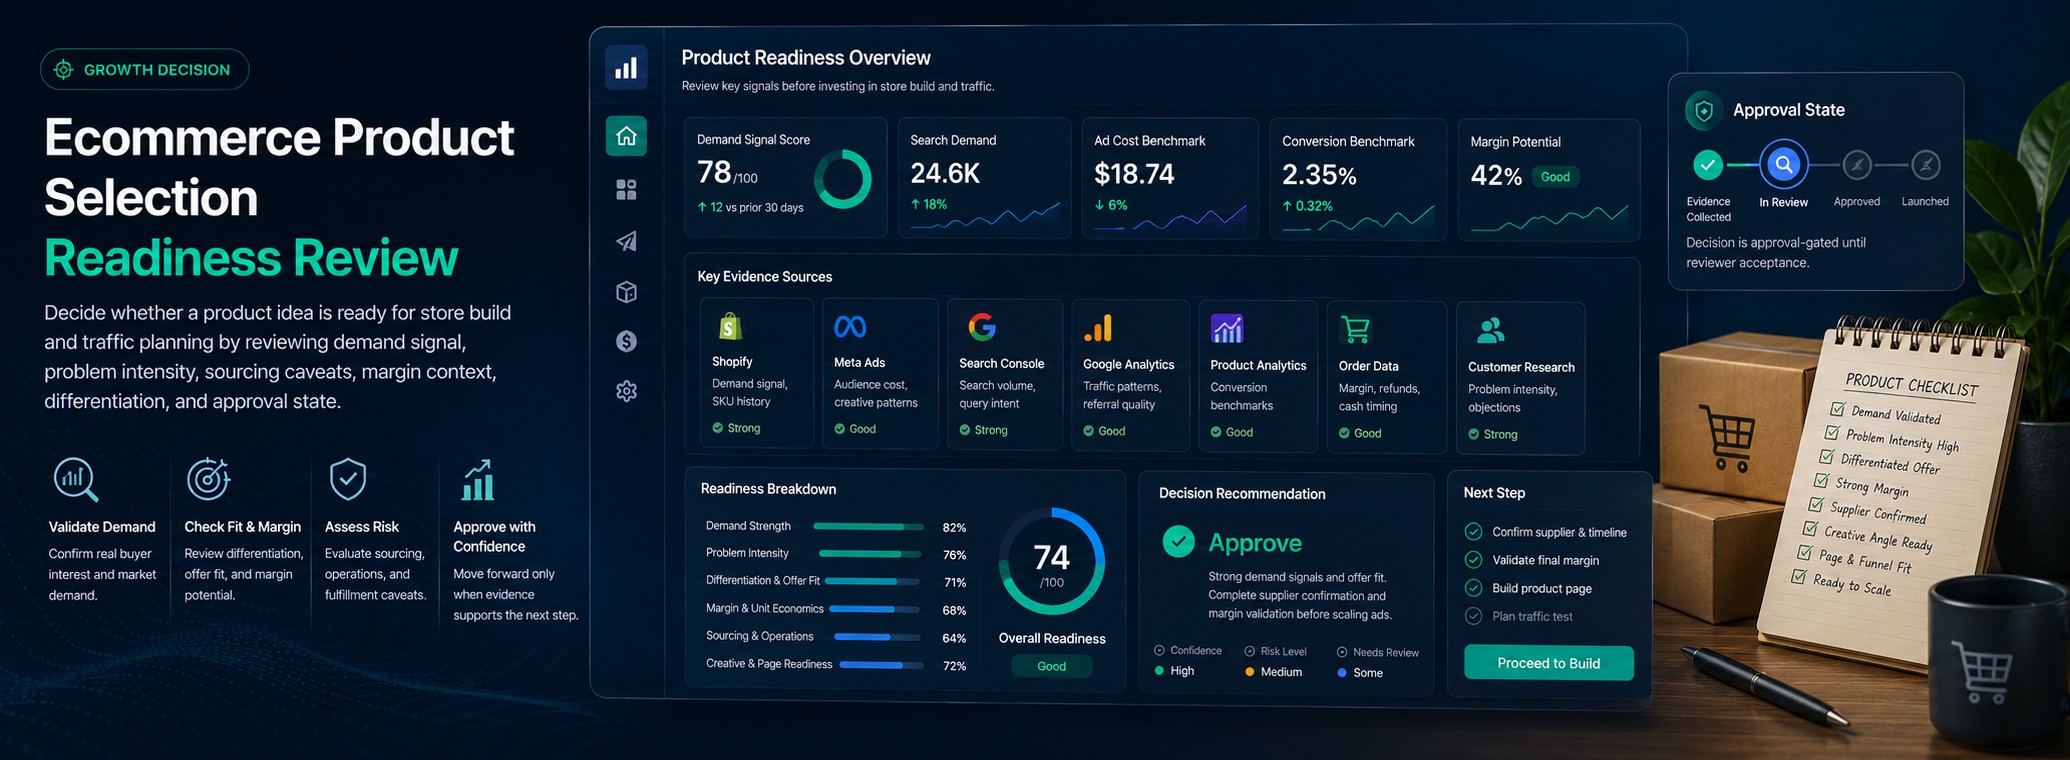Click the Google Search Console logo
The height and width of the screenshot is (760, 2070).
[x=982, y=327]
